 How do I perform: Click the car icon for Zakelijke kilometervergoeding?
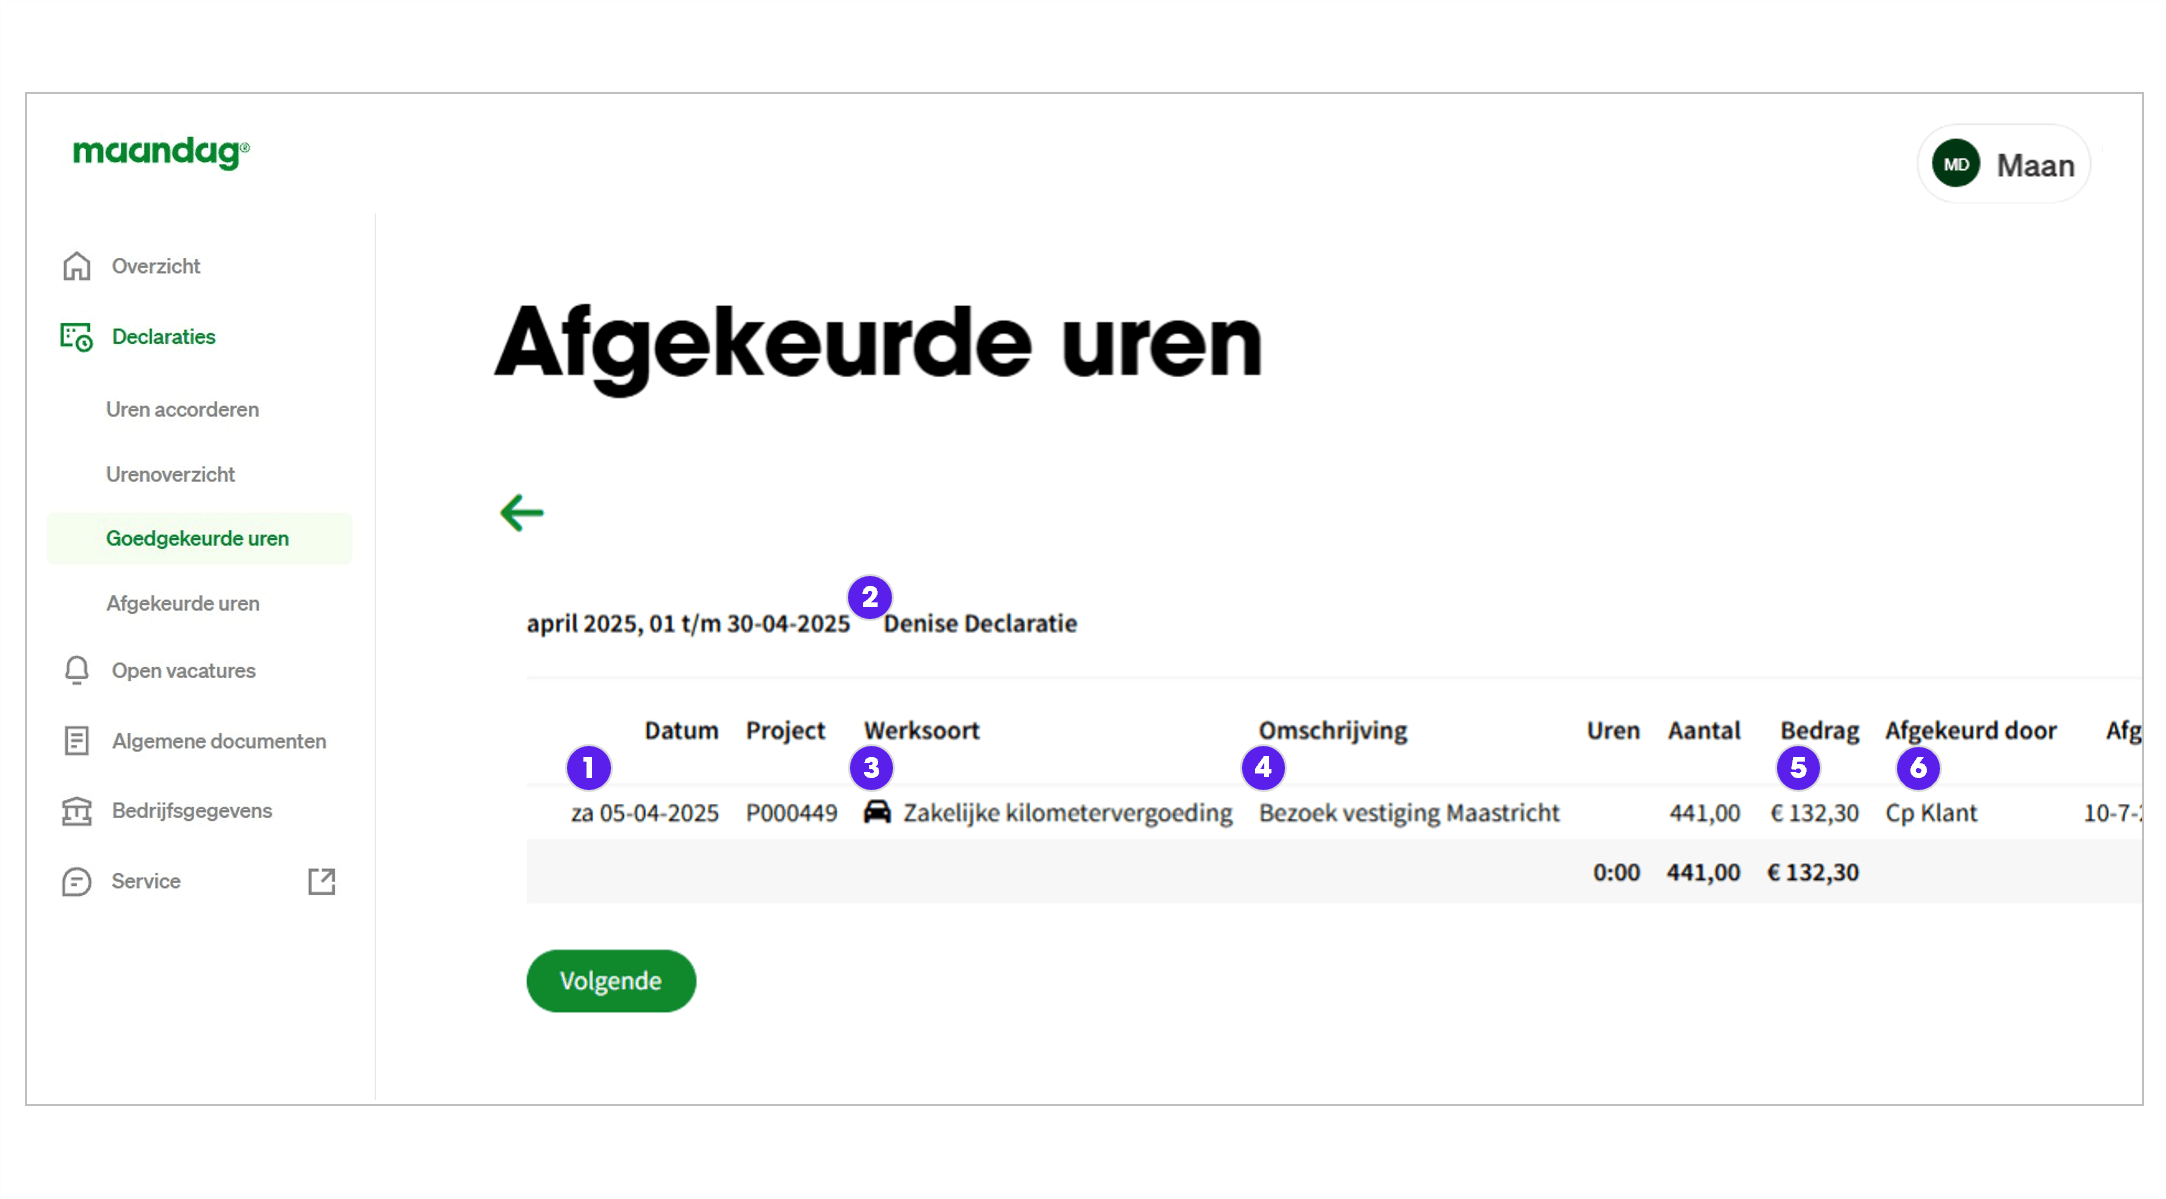point(877,812)
